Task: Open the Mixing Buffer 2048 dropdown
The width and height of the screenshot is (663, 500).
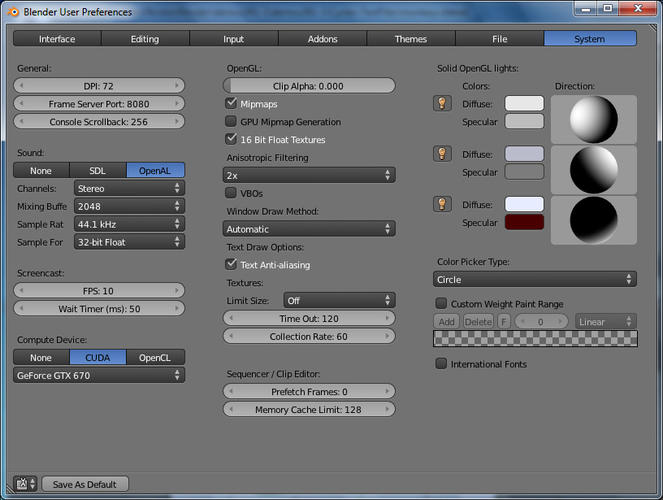Action: coord(129,206)
